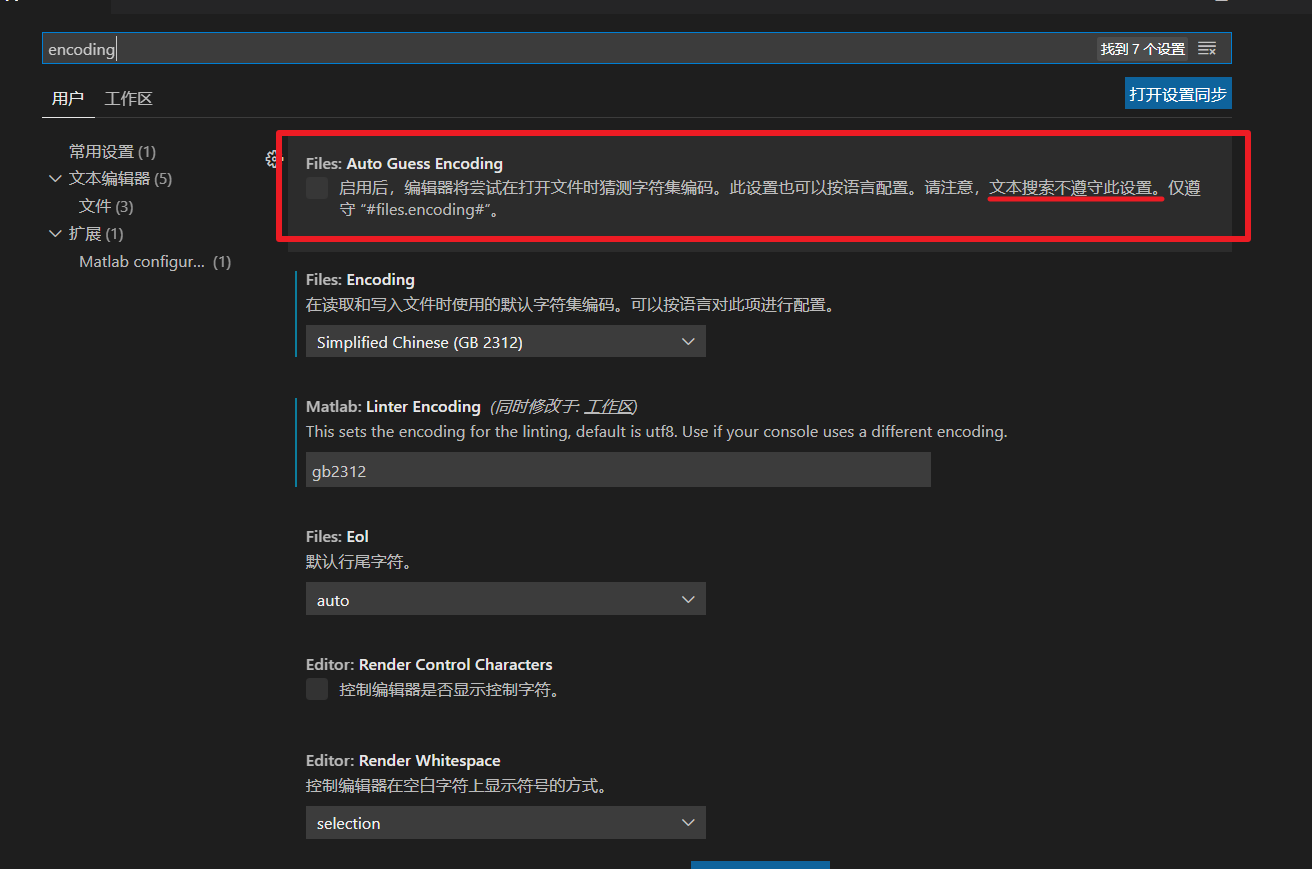Switch to the 工作区 settings tab

[128, 98]
